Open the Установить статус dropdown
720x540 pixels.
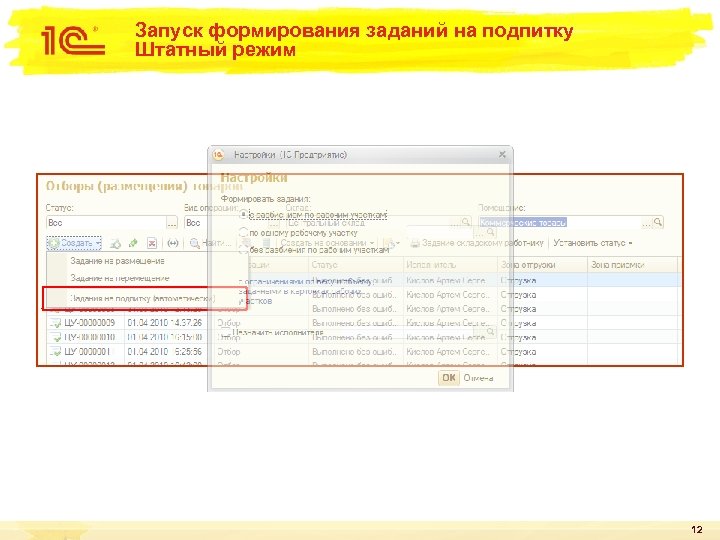(593, 243)
